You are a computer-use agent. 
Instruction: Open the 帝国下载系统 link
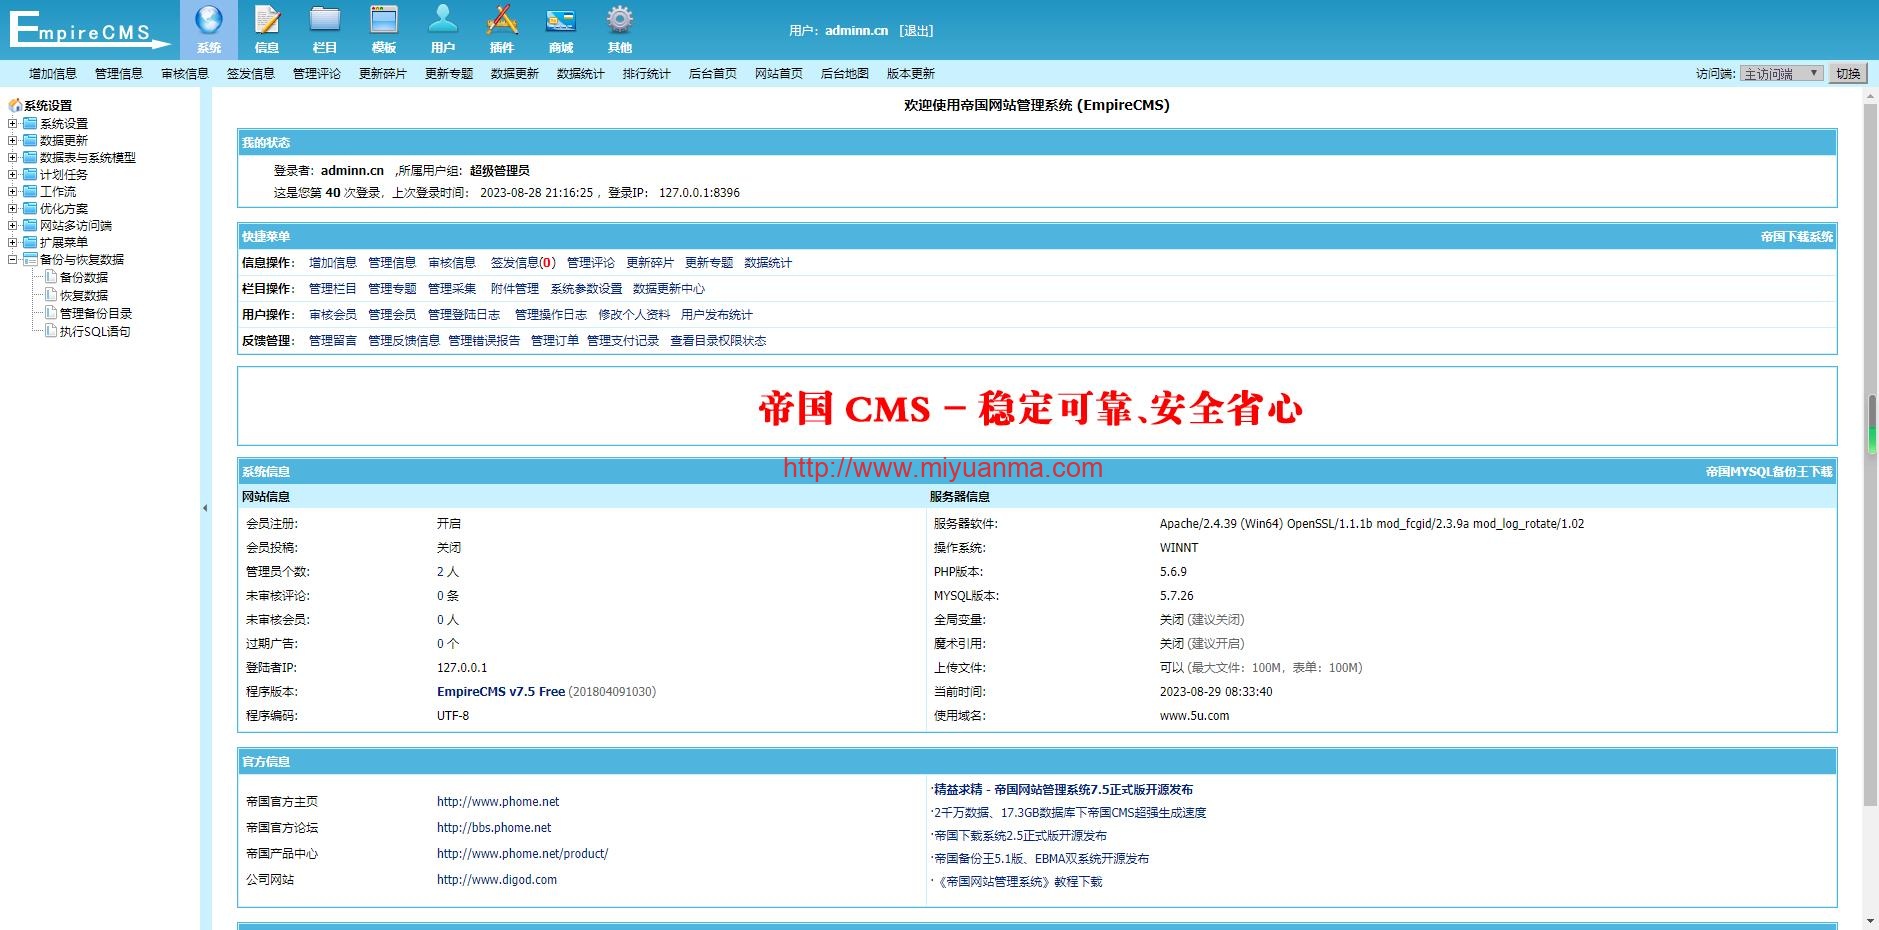[x=1797, y=237]
